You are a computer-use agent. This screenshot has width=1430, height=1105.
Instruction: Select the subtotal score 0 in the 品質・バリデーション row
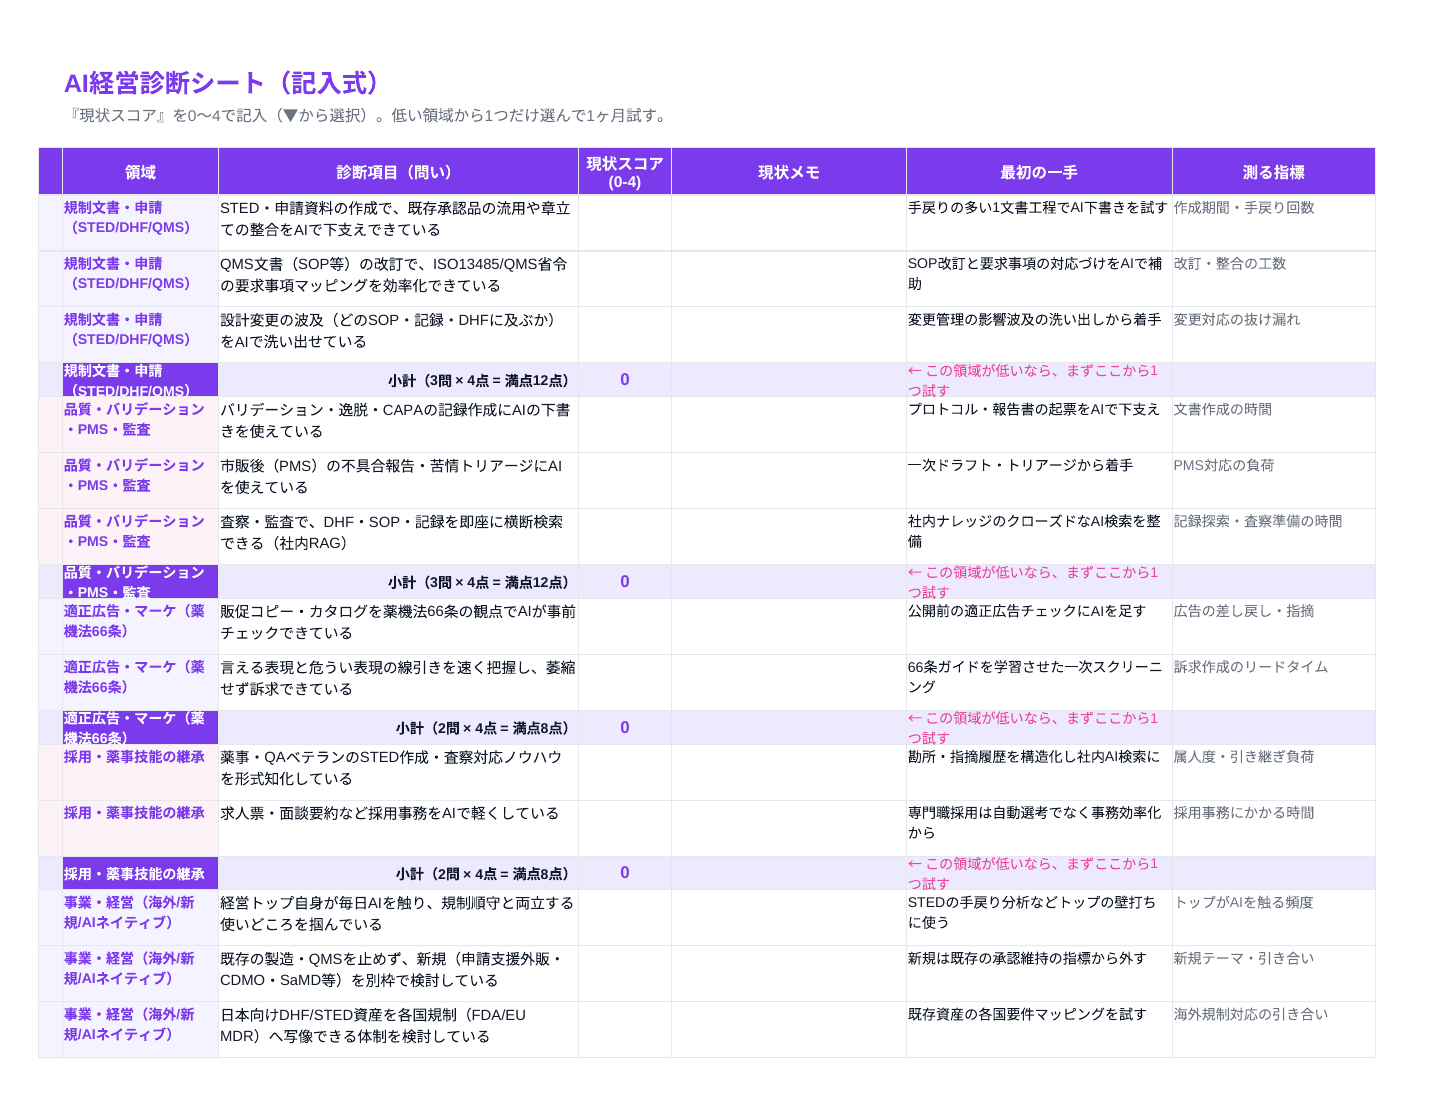pyautogui.click(x=625, y=582)
